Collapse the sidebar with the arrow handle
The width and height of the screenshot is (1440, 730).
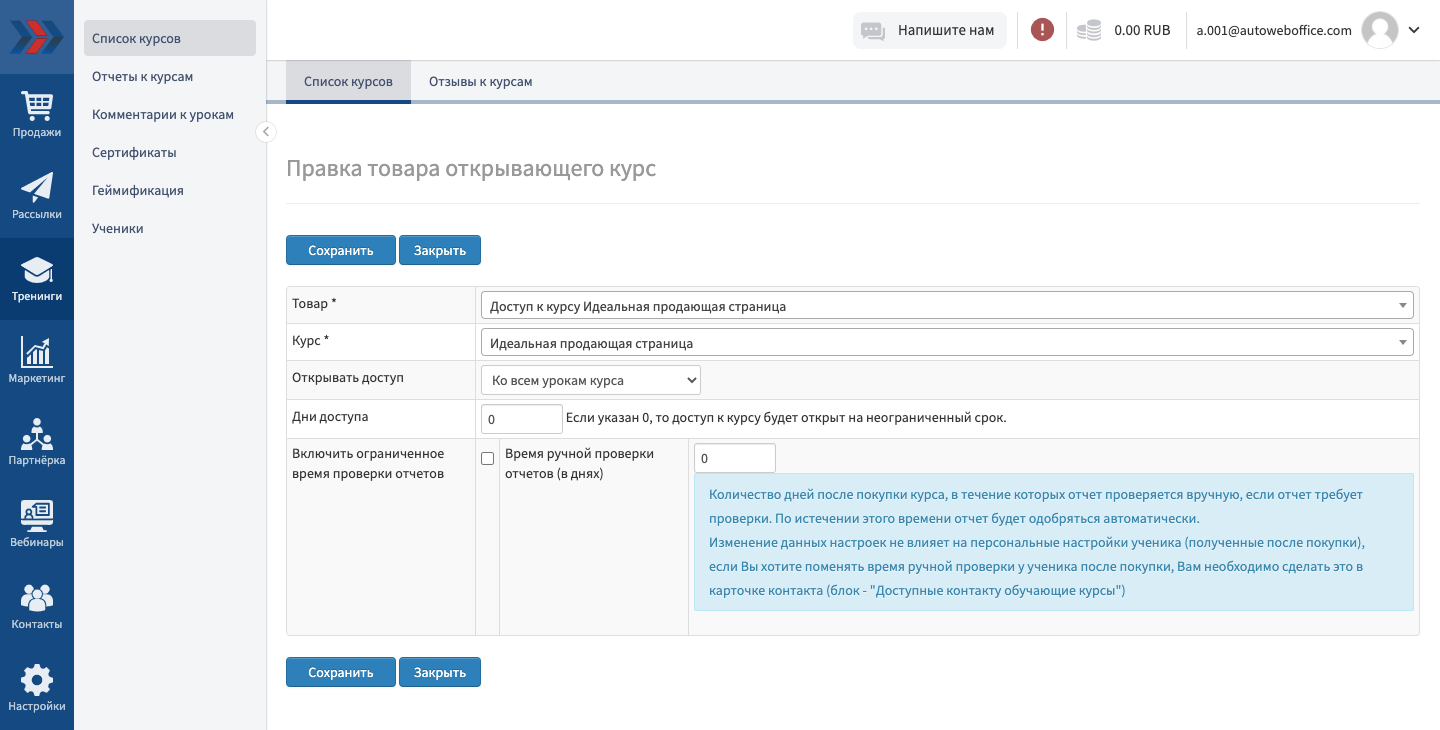pyautogui.click(x=265, y=131)
